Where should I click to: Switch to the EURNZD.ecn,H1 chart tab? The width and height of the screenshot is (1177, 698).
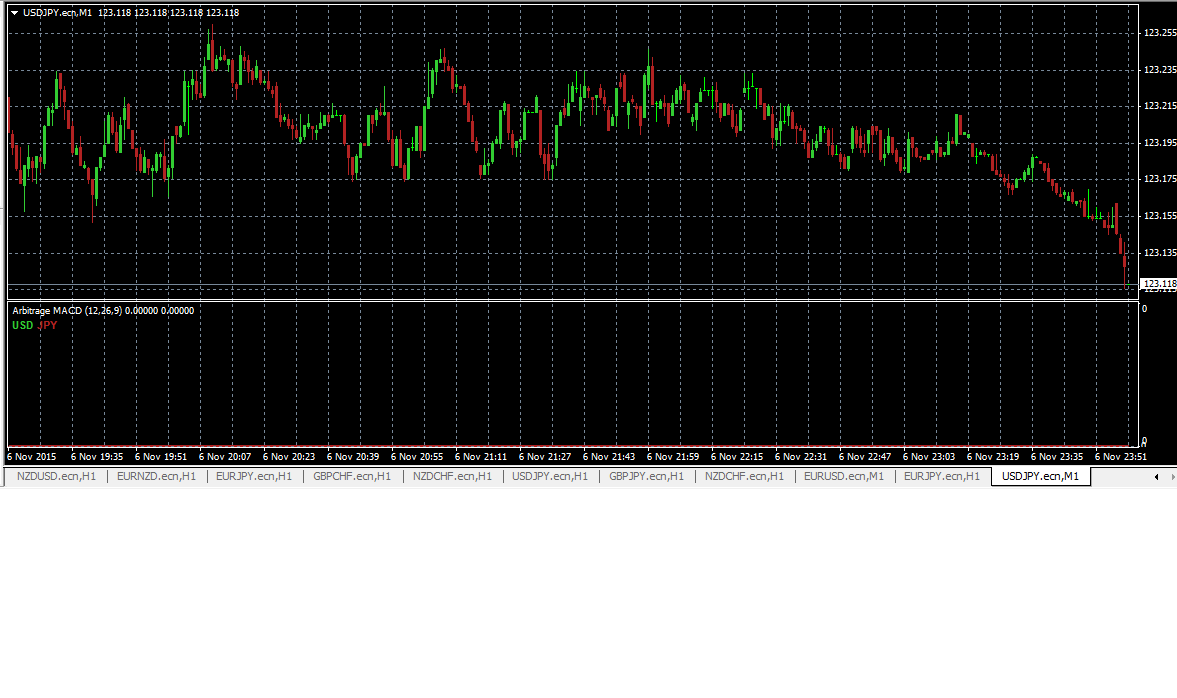pyautogui.click(x=156, y=476)
